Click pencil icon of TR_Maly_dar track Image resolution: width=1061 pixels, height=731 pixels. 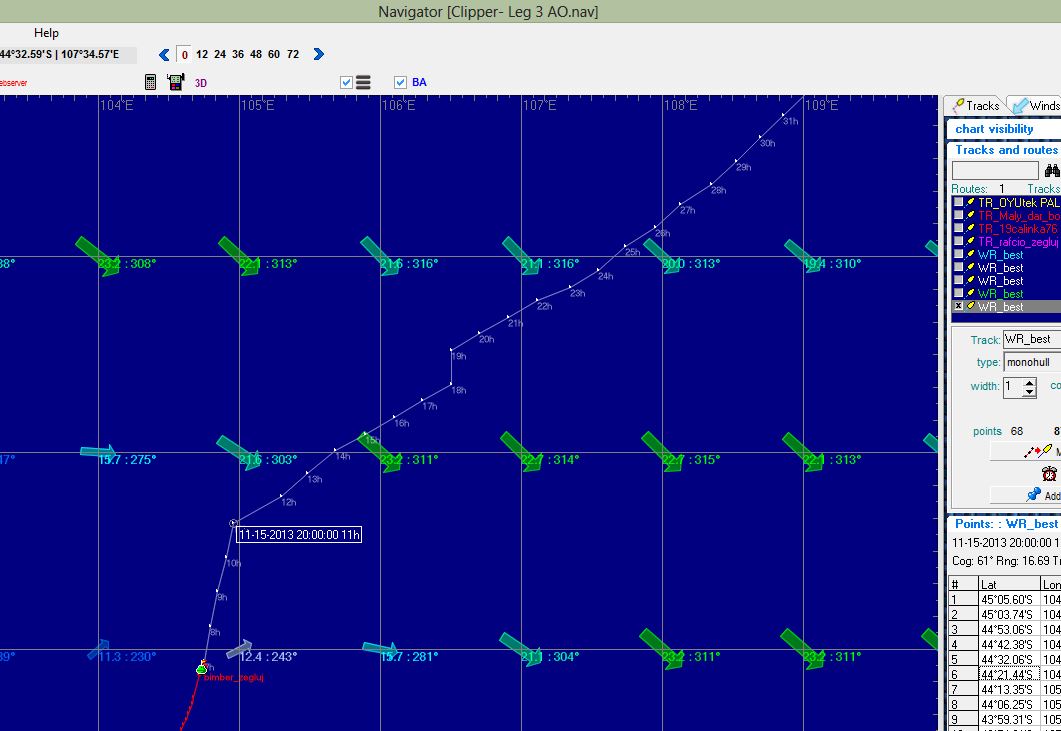[x=970, y=215]
